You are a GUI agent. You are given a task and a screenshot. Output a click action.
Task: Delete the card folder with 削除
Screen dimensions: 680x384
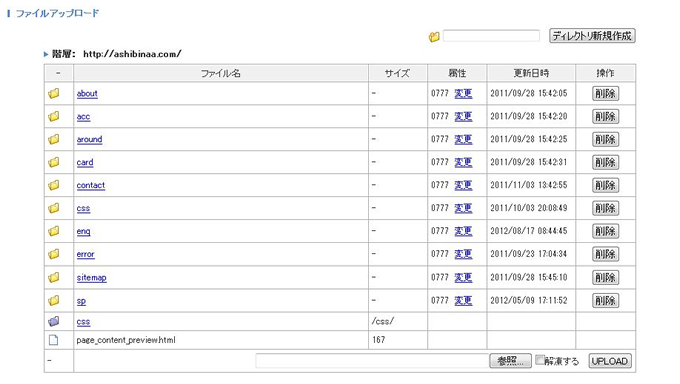[605, 162]
